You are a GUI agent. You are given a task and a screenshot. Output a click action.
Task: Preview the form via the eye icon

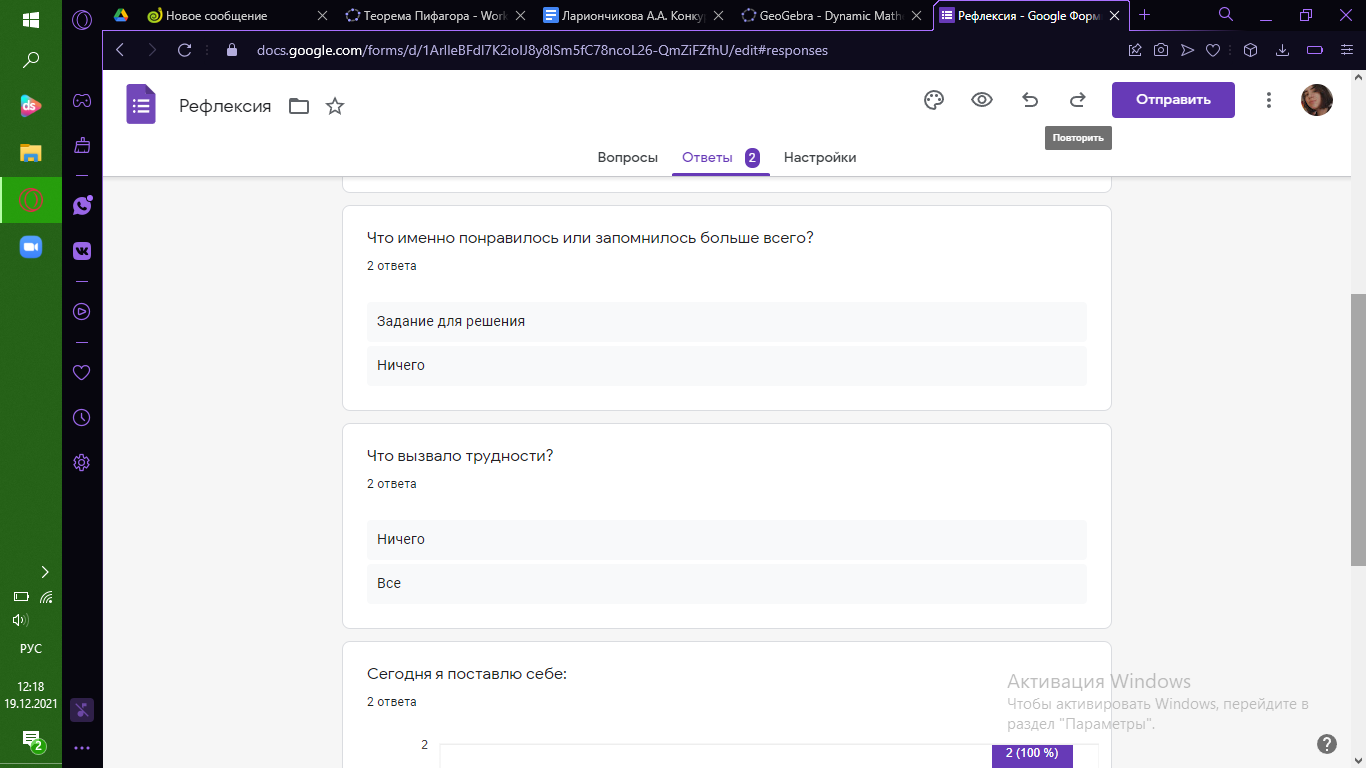[982, 100]
